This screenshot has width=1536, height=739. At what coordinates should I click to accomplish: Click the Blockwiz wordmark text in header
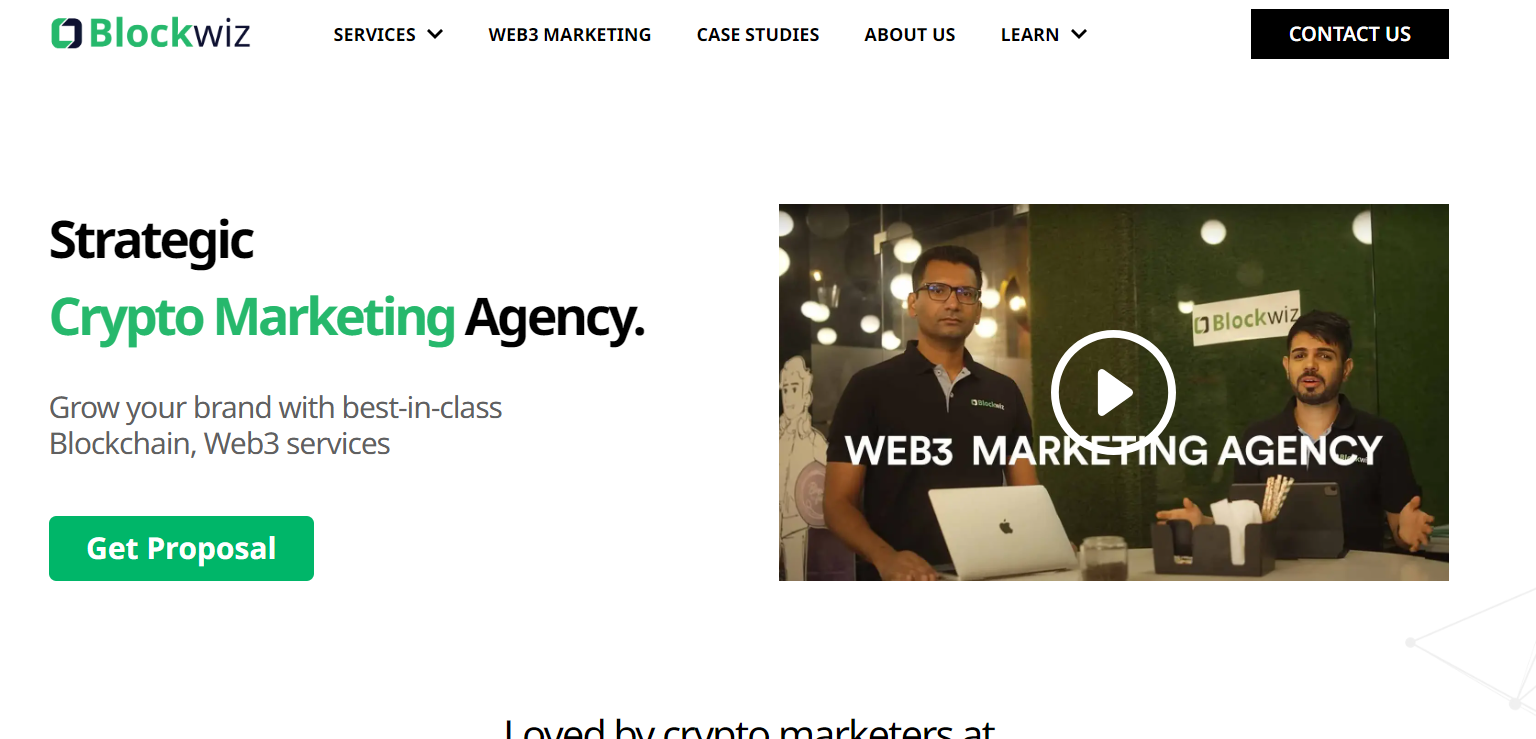169,33
